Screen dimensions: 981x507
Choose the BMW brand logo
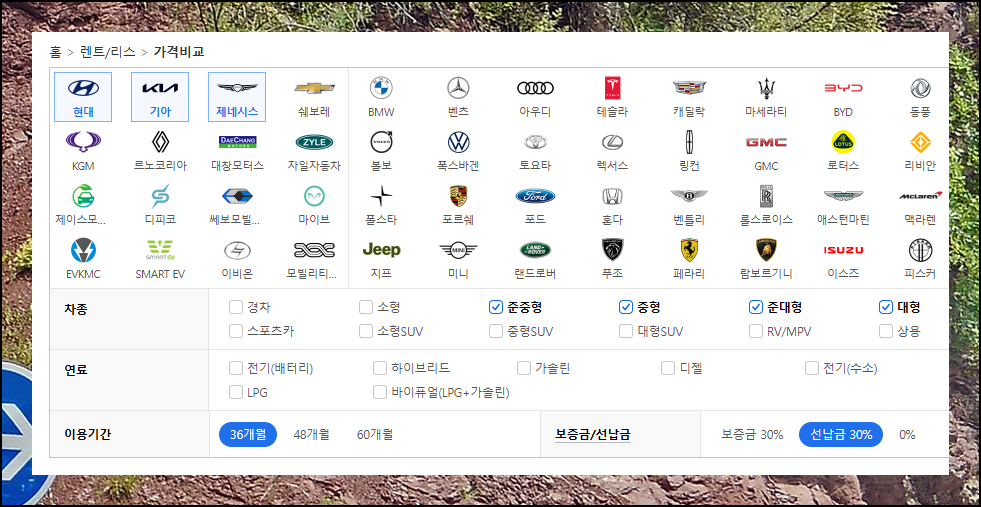[x=381, y=88]
